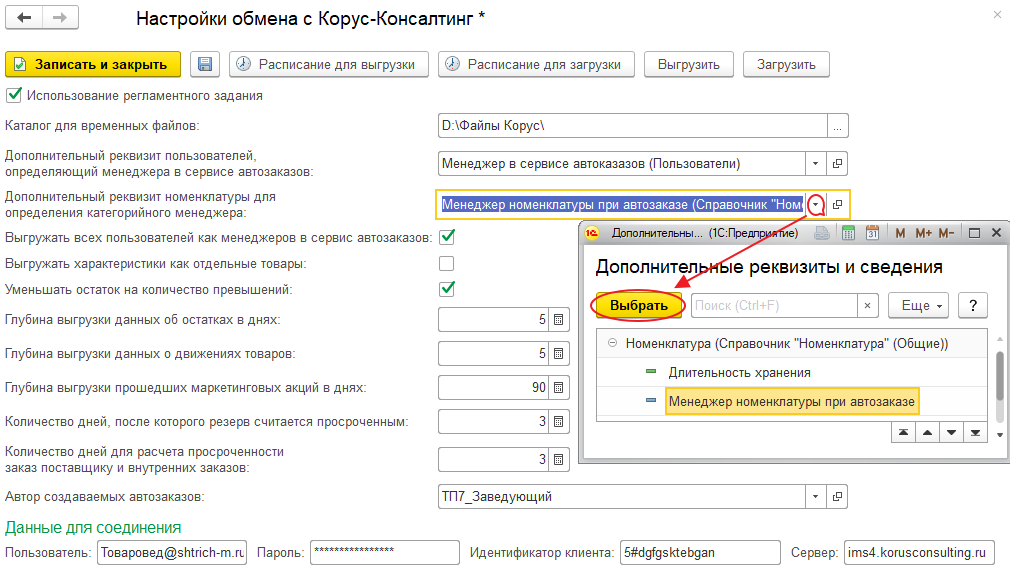Viewport: 1010px width, 570px height.
Task: Open Расписание для выгрузки schedule
Action: (329, 64)
